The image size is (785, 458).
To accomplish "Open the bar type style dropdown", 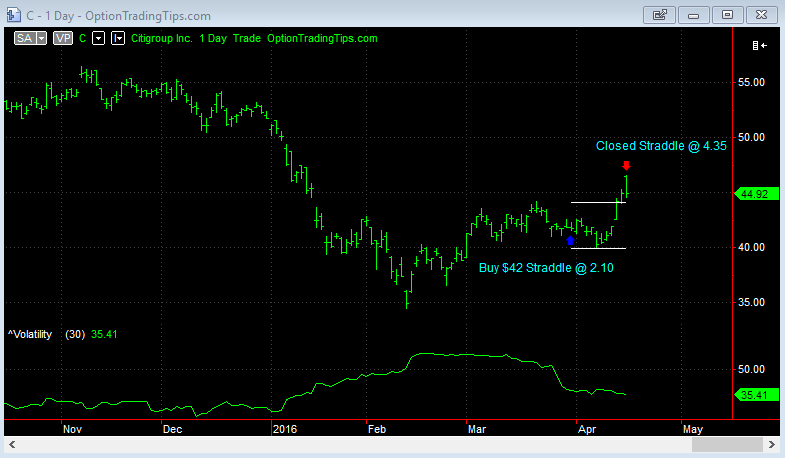I will 118,38.
